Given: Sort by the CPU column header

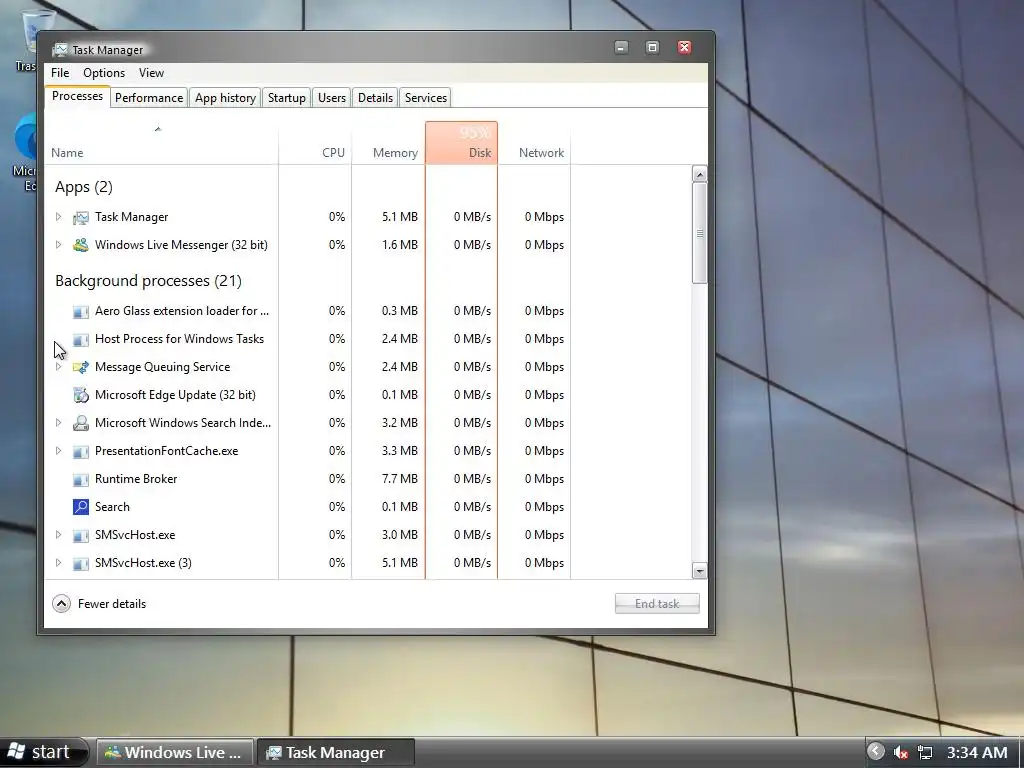Looking at the screenshot, I should point(315,143).
